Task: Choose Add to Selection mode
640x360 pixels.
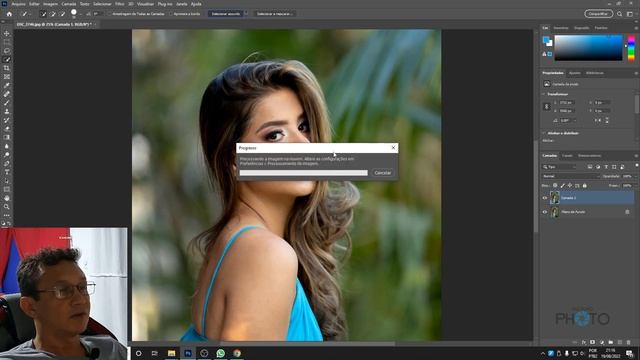Action: point(53,14)
